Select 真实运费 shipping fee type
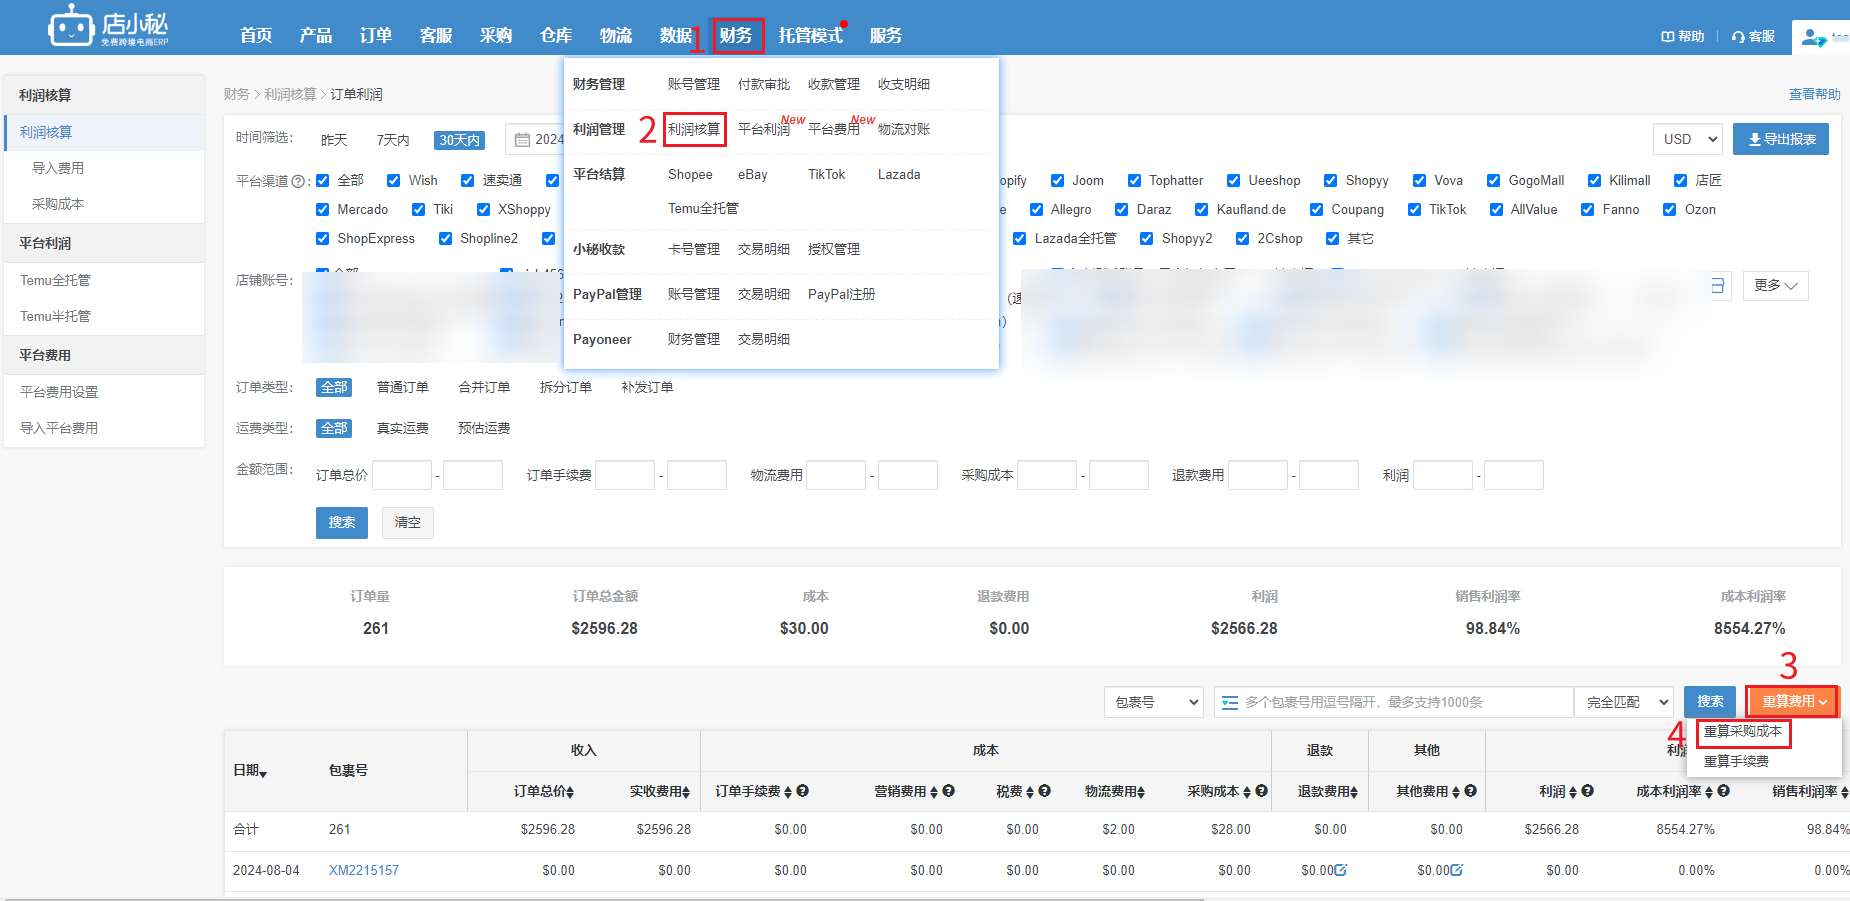 403,428
